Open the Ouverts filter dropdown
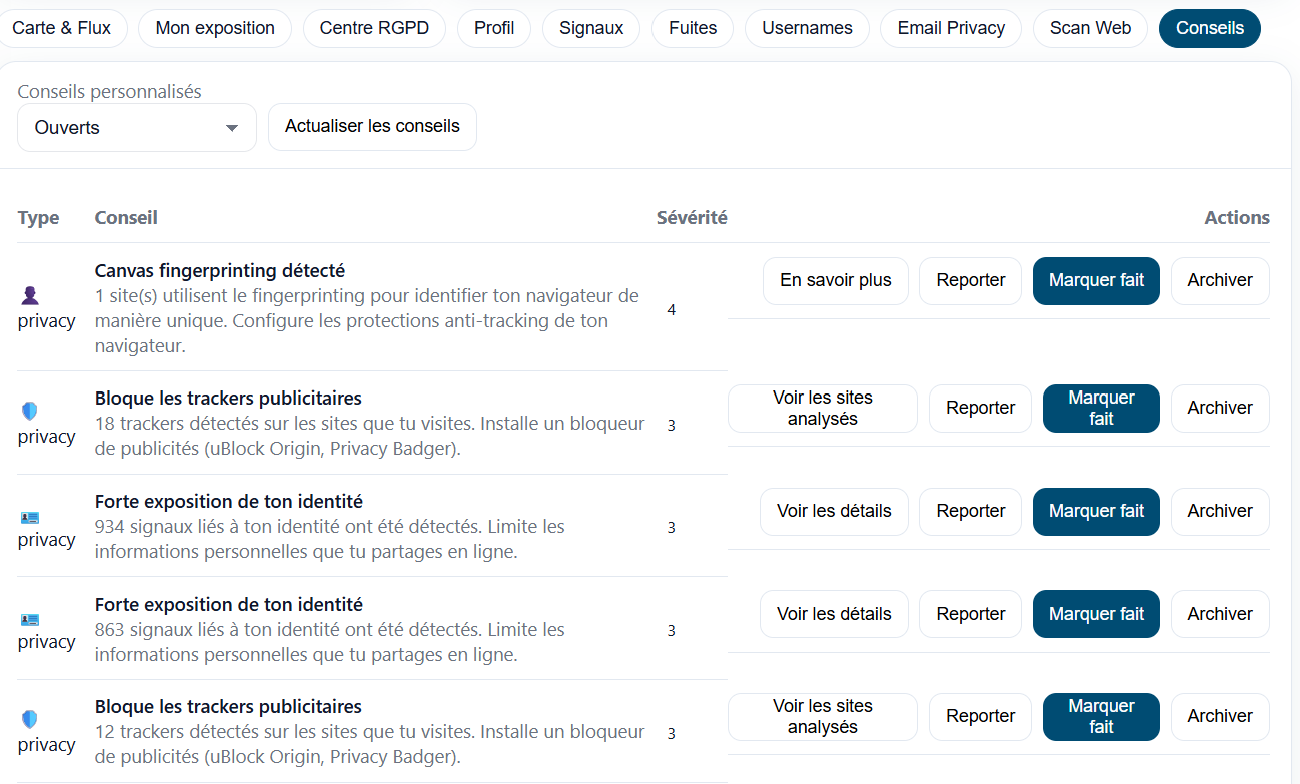Image resolution: width=1300 pixels, height=784 pixels. 136,127
